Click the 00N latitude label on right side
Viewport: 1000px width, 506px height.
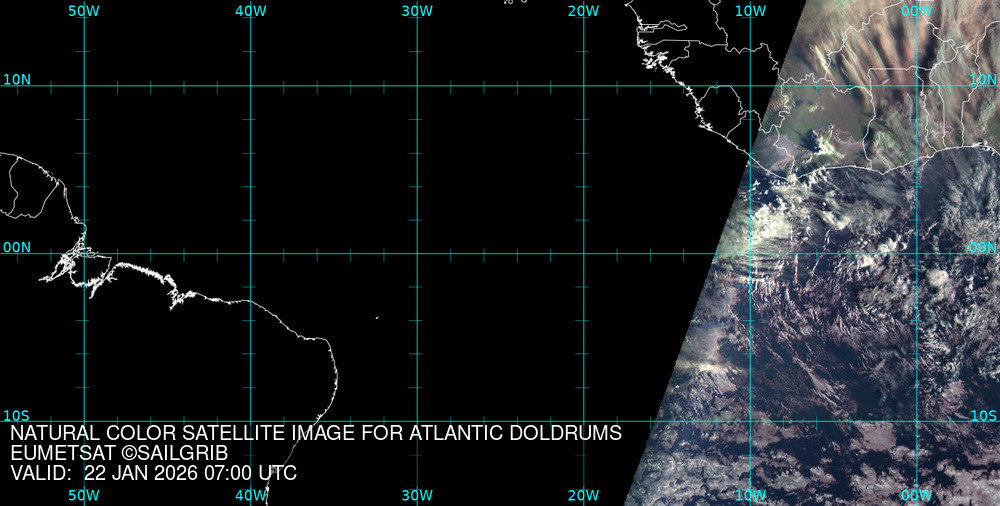pyautogui.click(x=983, y=247)
